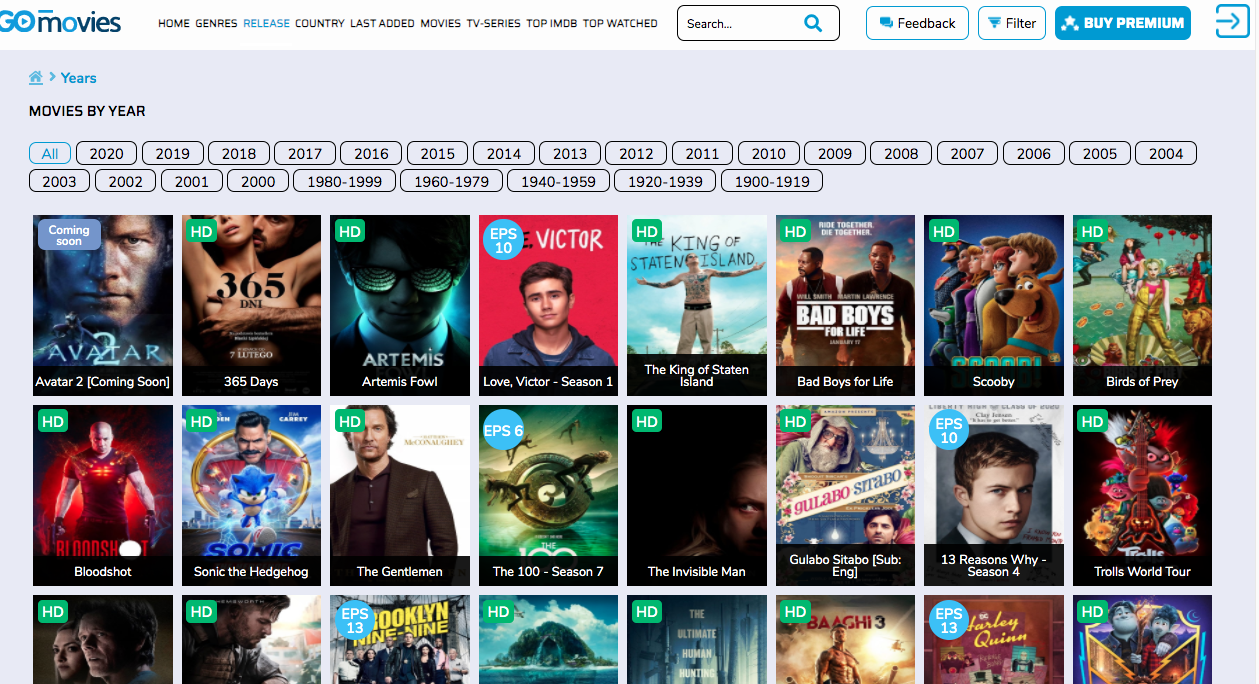
Task: Open the Release menu
Action: (x=266, y=23)
